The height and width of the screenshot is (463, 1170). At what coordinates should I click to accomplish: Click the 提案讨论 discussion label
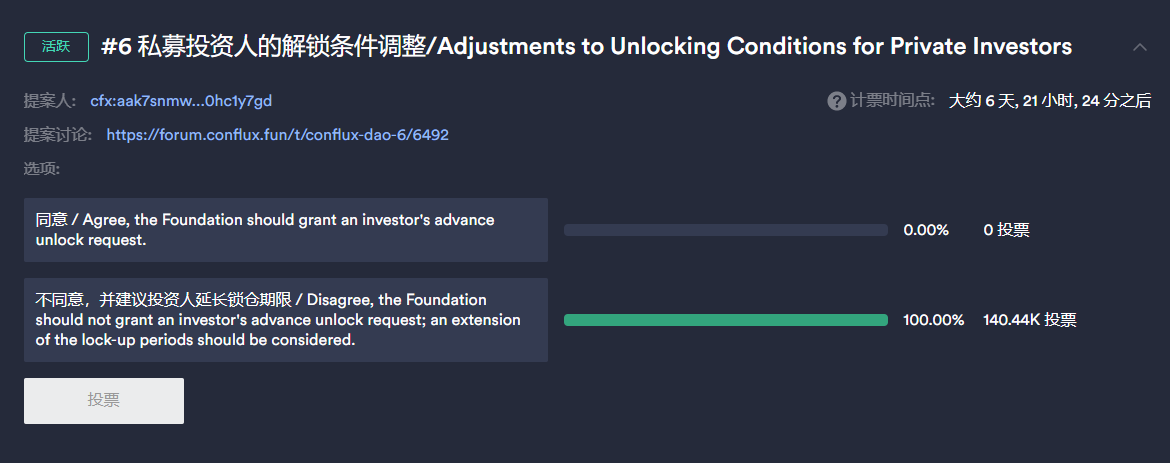58,135
